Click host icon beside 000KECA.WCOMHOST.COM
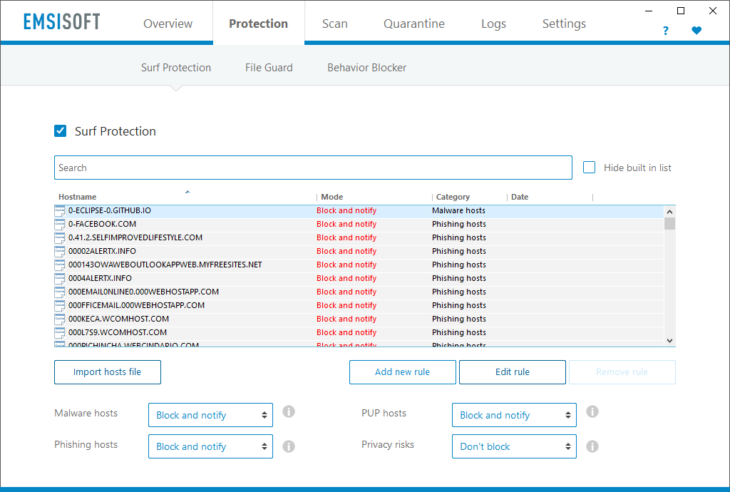This screenshot has width=730, height=492. pos(60,319)
